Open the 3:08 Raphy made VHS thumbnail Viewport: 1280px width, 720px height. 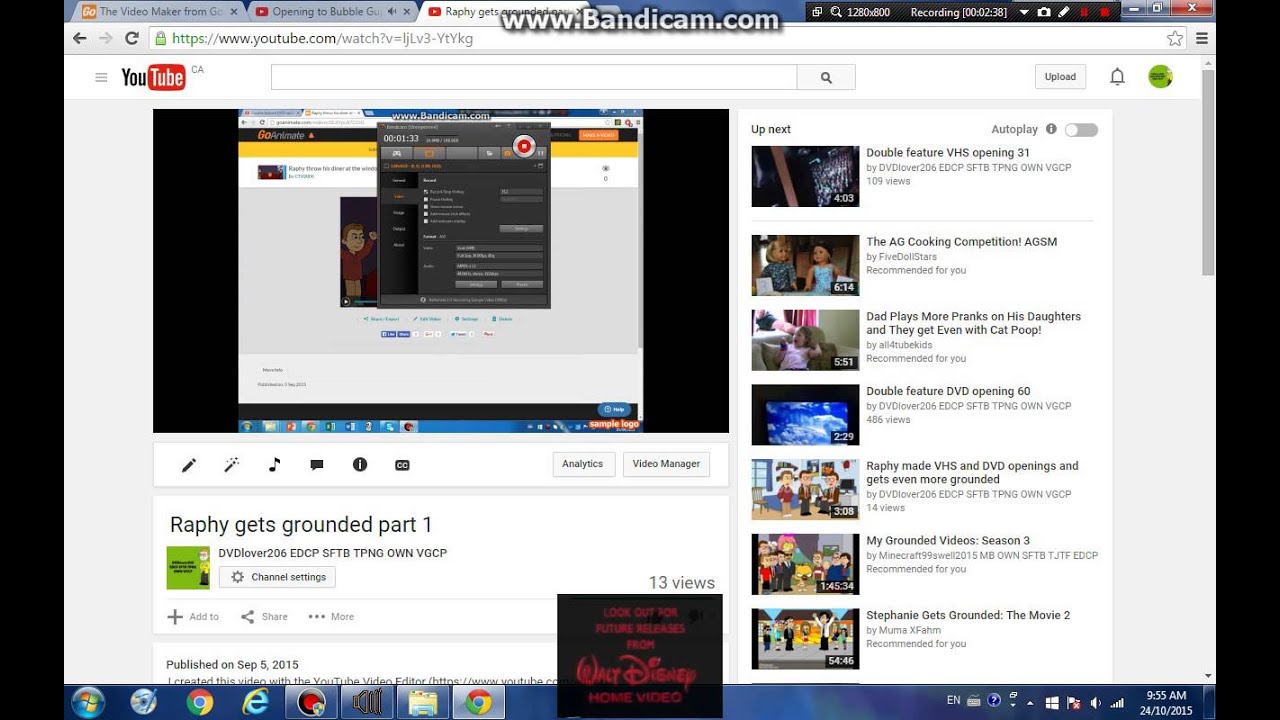[x=805, y=490]
